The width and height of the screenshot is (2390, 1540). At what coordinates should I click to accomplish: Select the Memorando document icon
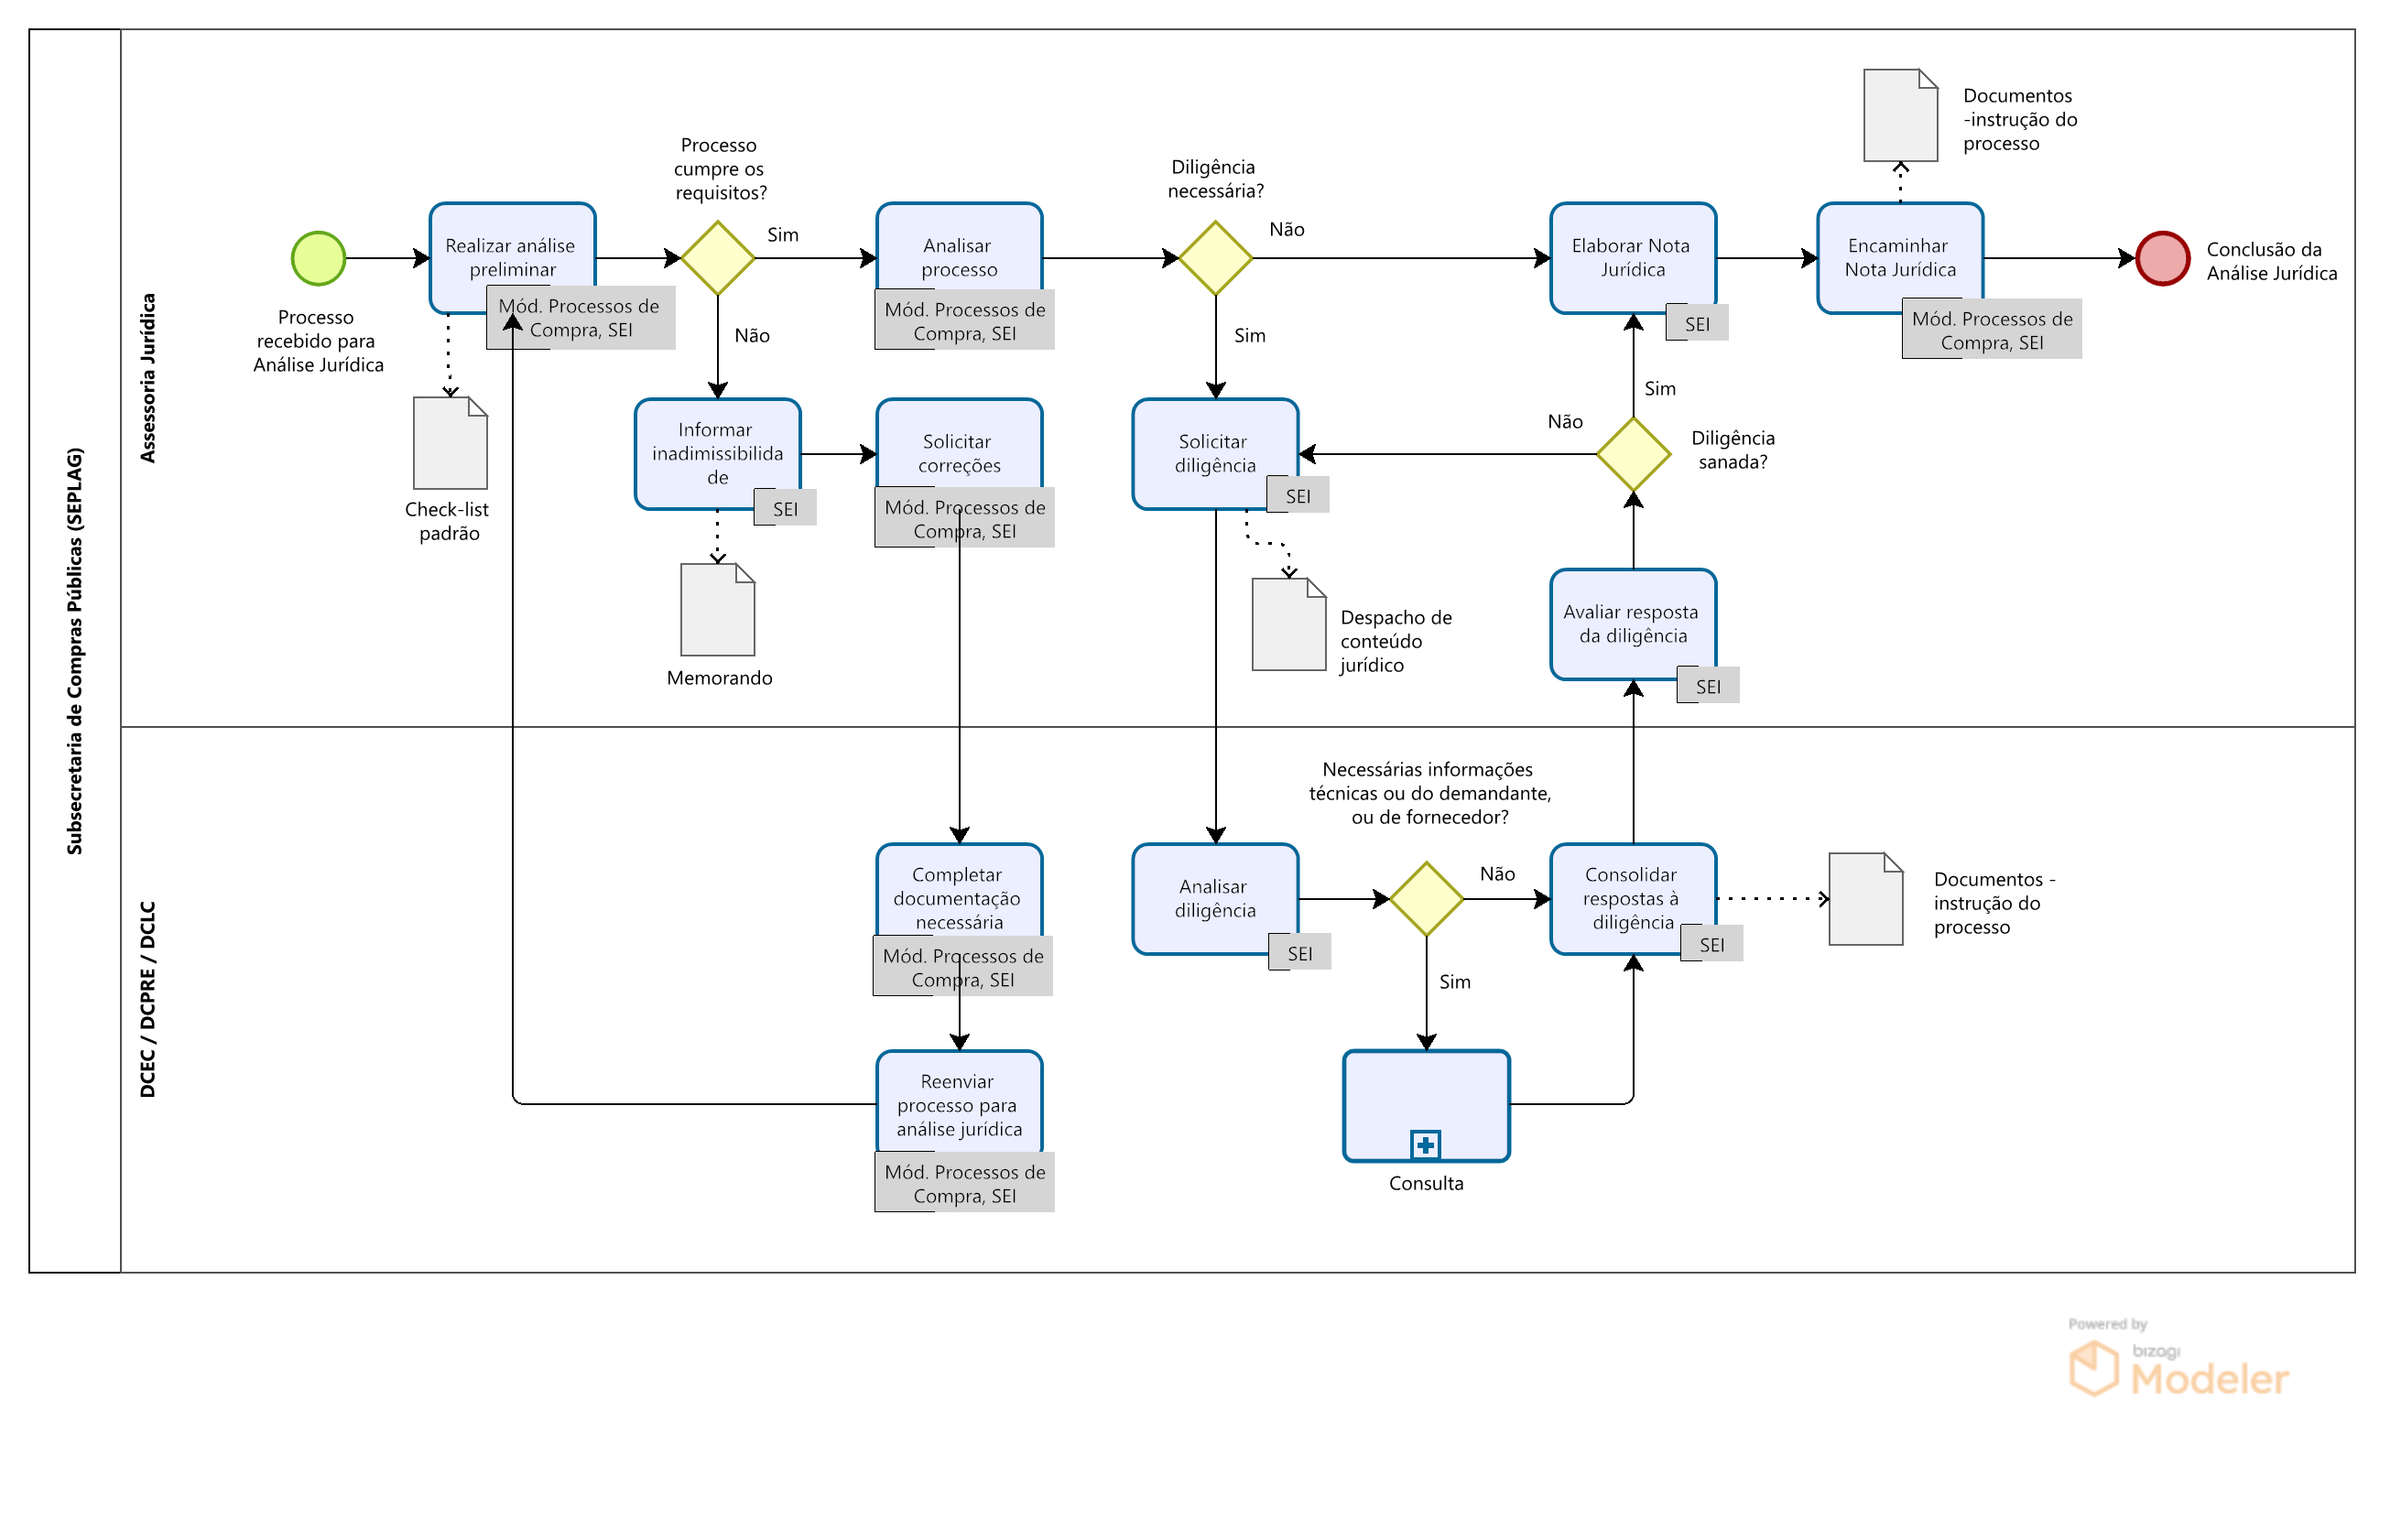pos(717,609)
